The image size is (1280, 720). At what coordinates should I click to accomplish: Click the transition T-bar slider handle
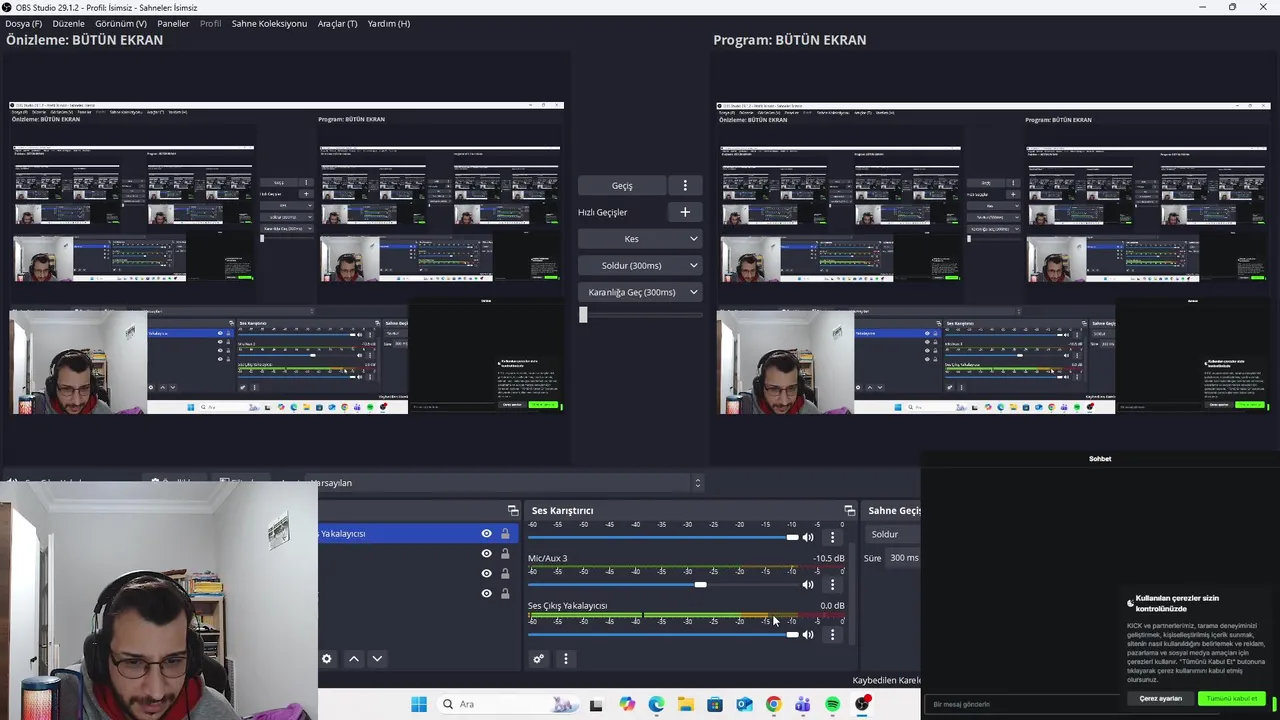pos(583,314)
